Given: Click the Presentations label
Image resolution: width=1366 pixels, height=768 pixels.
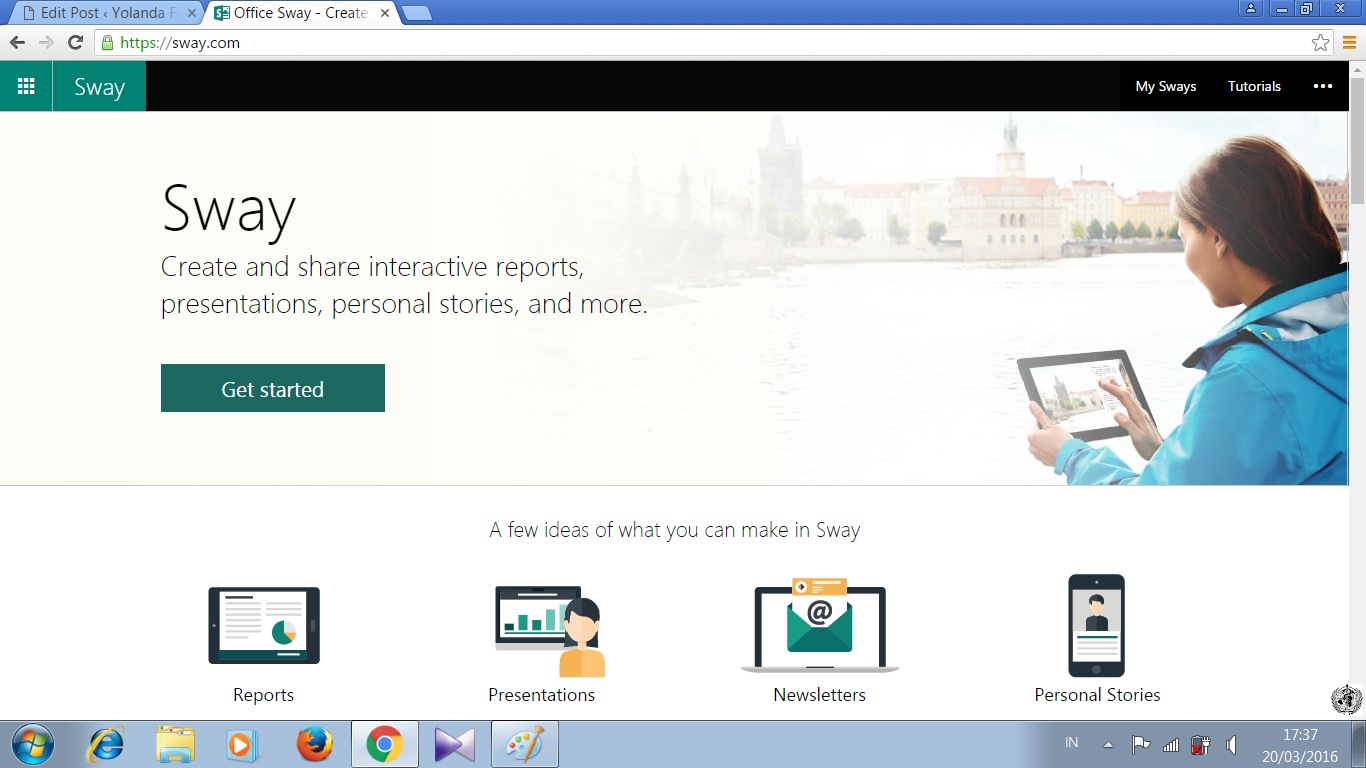Looking at the screenshot, I should pos(541,695).
